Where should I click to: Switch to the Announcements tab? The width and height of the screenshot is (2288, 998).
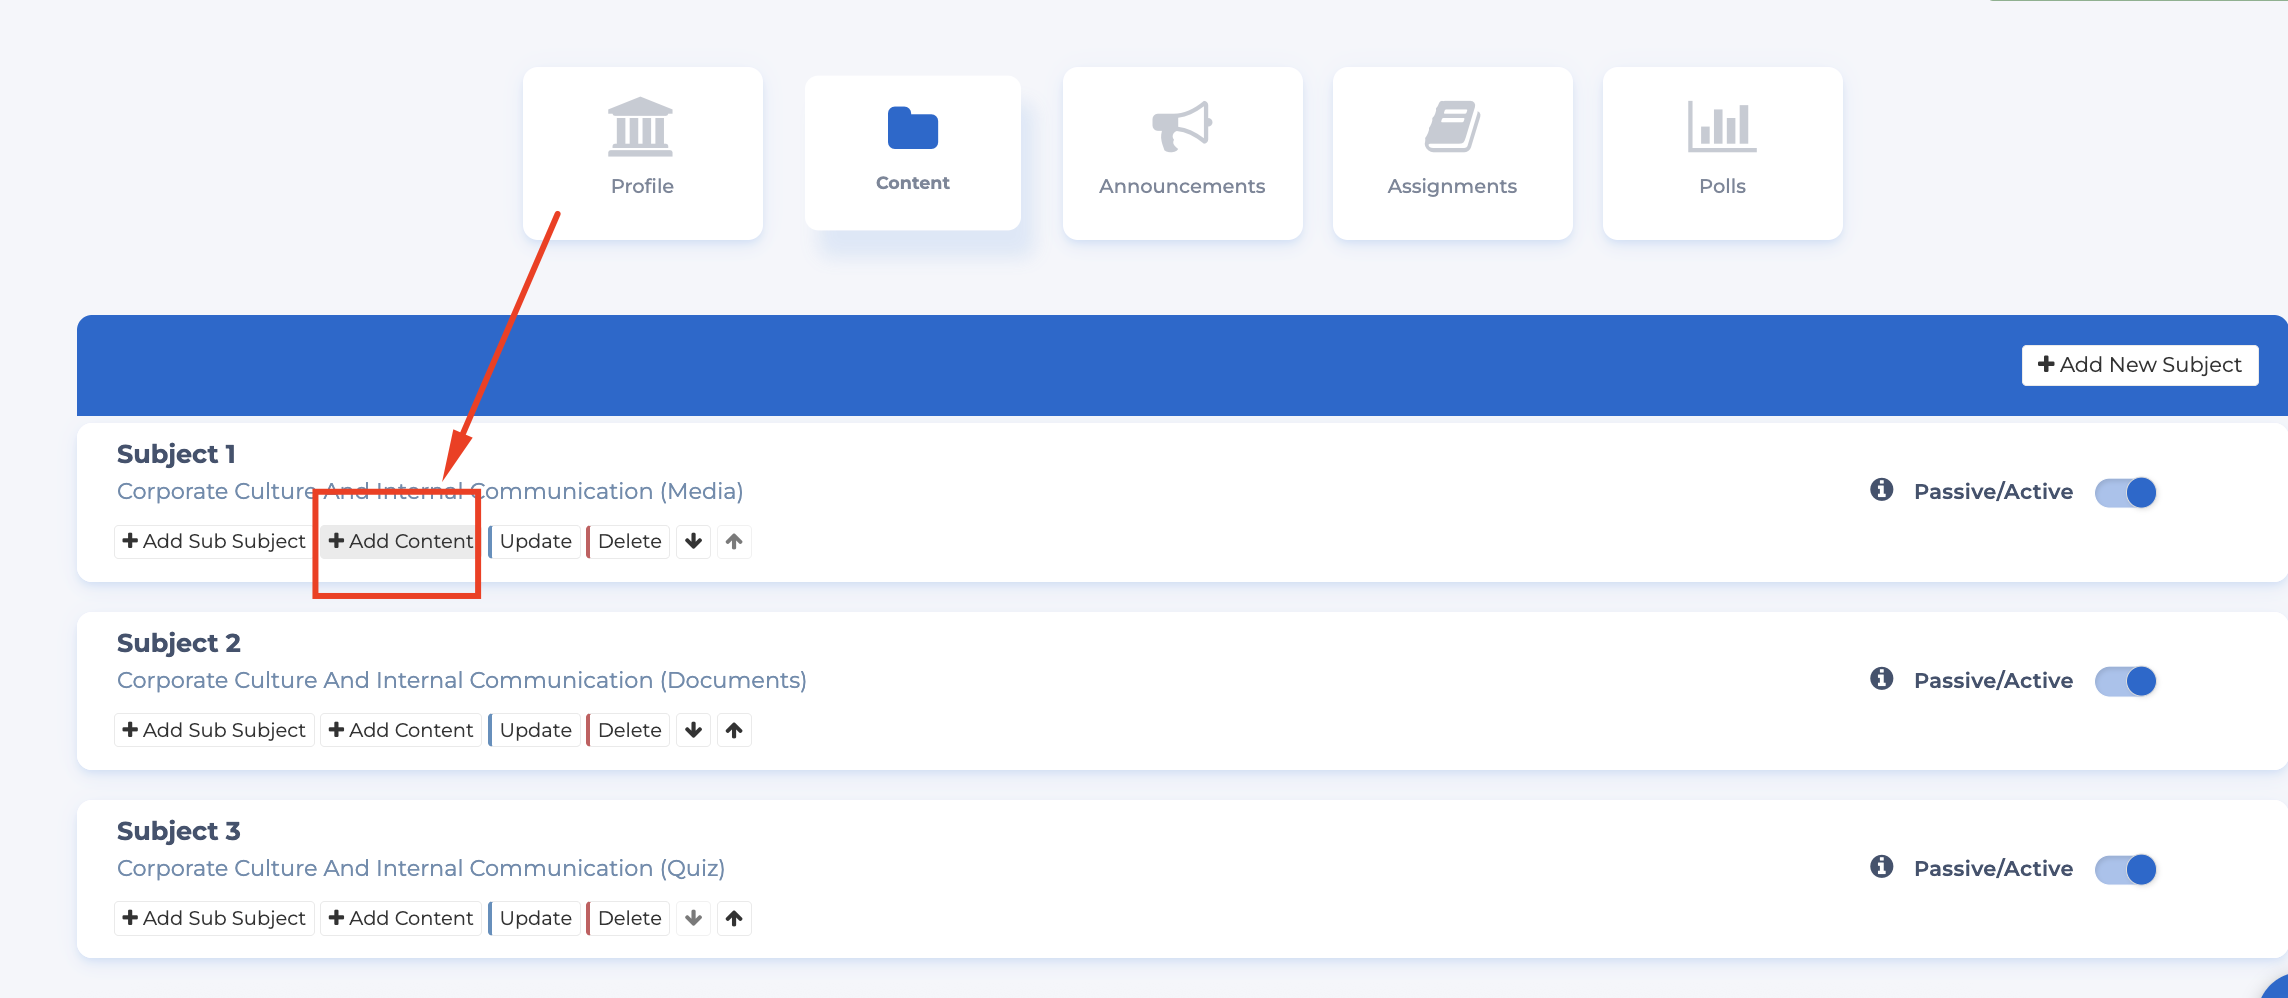click(x=1181, y=152)
